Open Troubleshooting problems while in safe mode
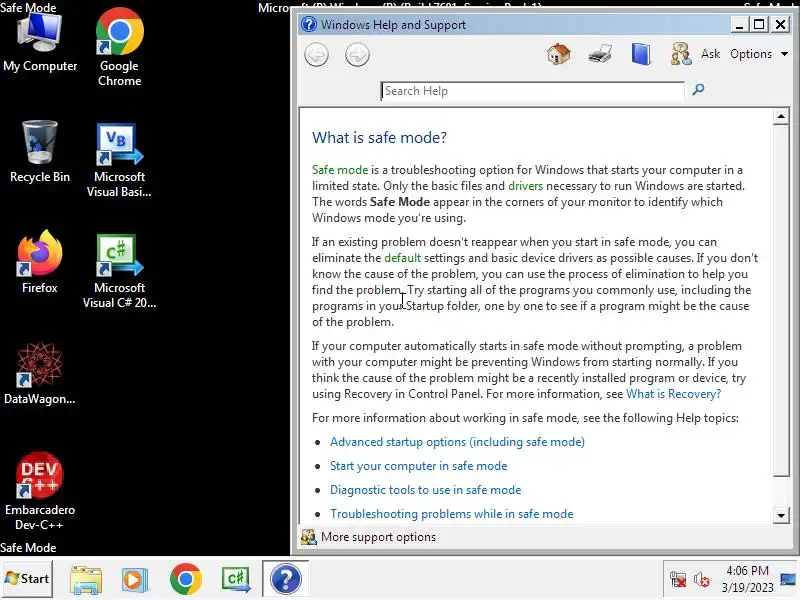Image resolution: width=800 pixels, height=600 pixels. click(x=452, y=514)
